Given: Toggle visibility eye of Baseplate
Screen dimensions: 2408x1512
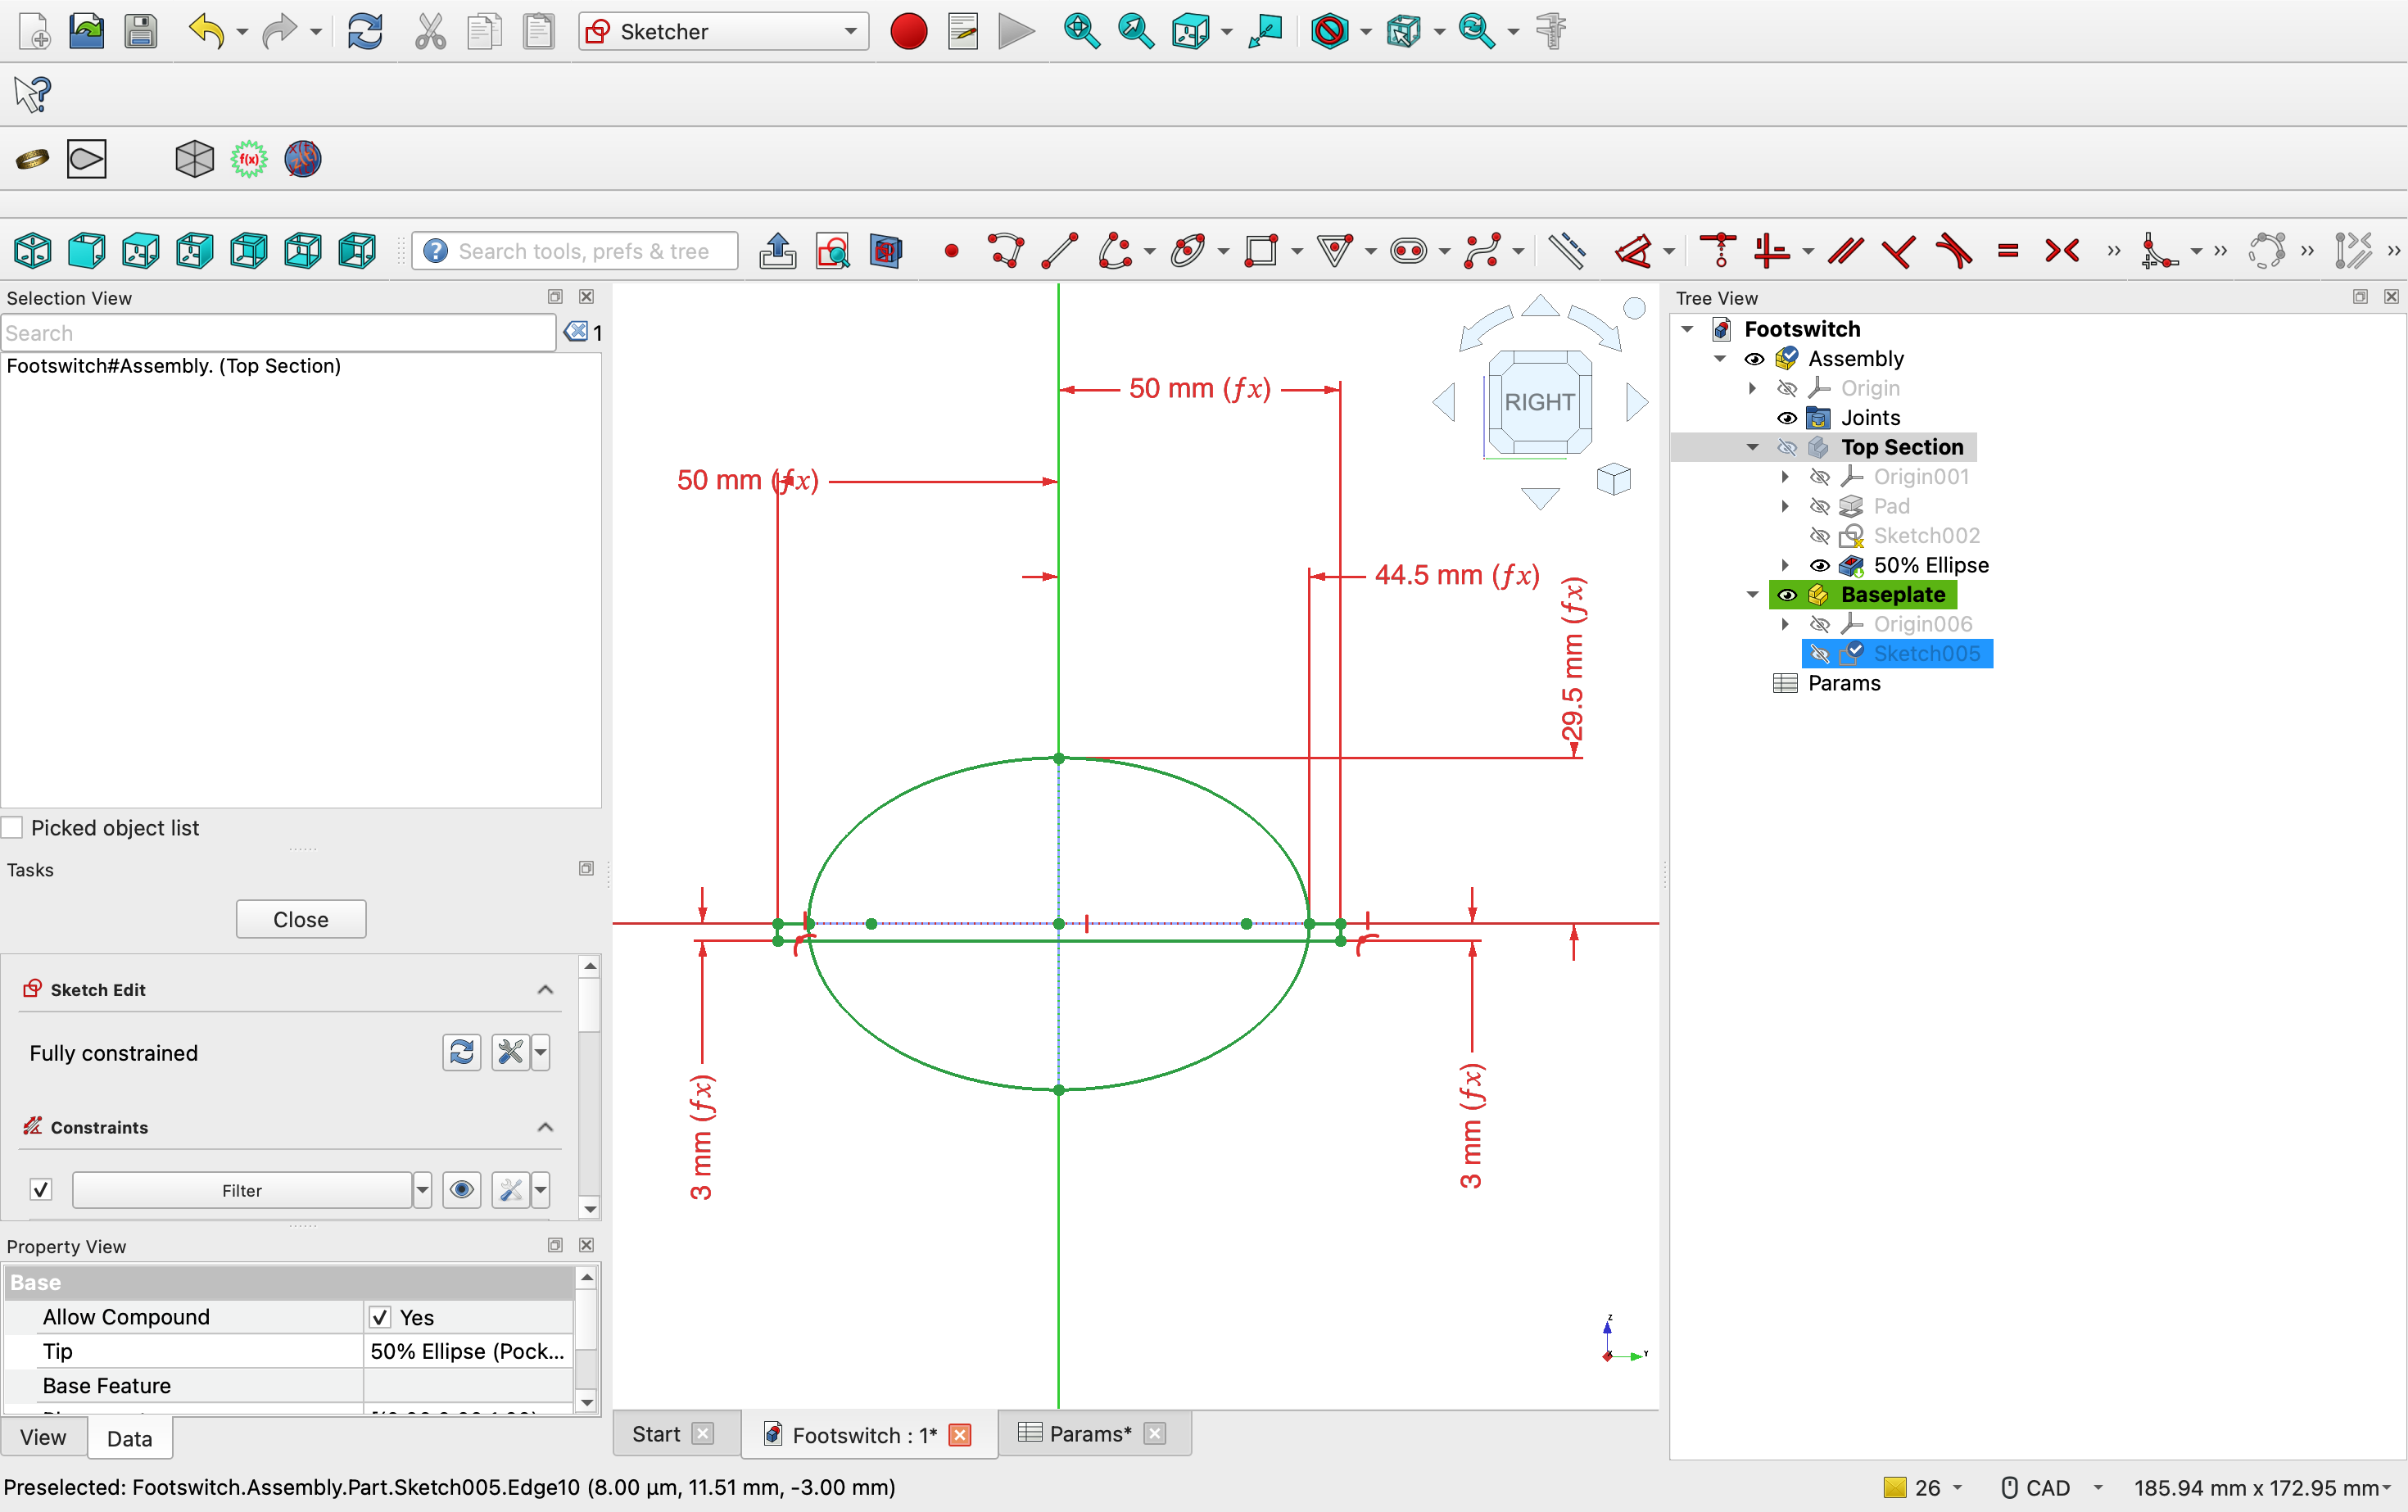Looking at the screenshot, I should (x=1787, y=595).
